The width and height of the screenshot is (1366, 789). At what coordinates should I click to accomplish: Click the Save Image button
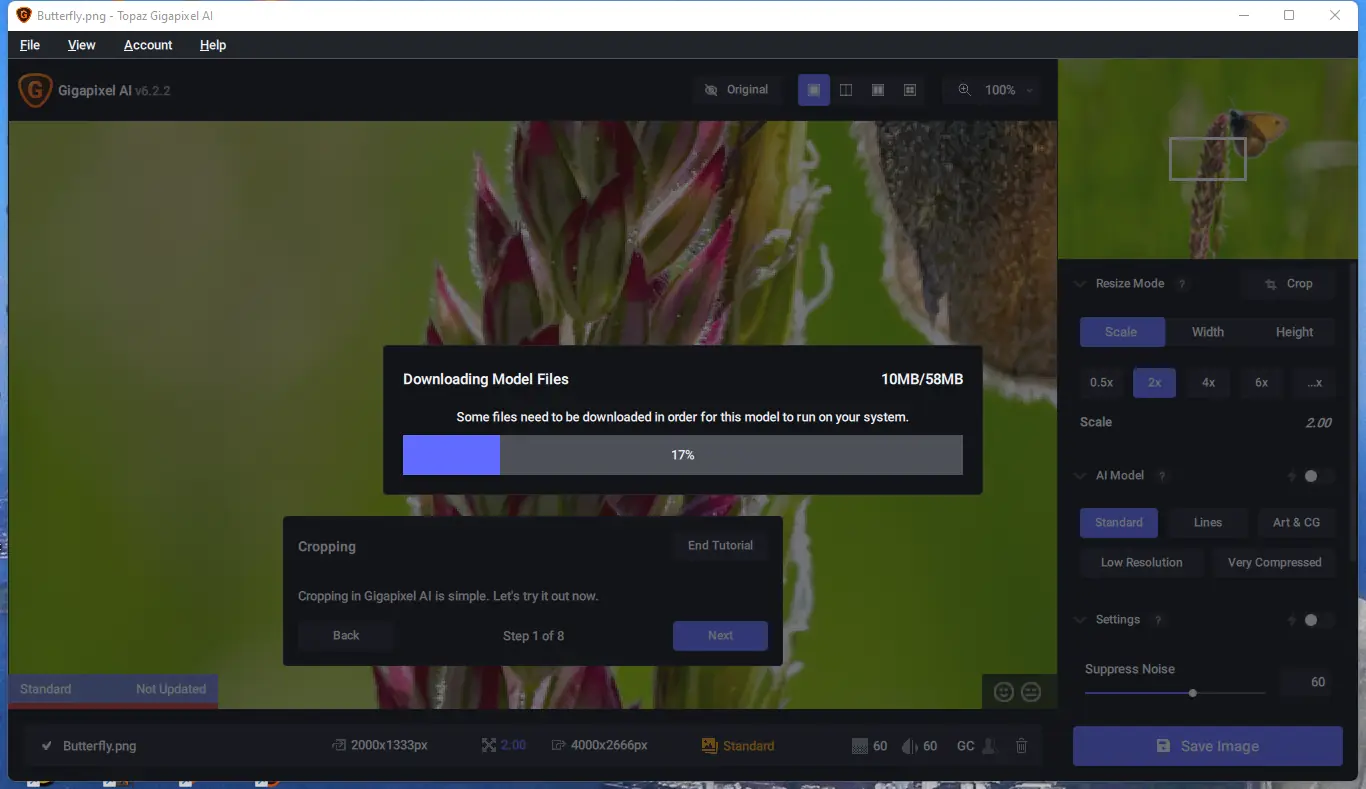(x=1207, y=746)
